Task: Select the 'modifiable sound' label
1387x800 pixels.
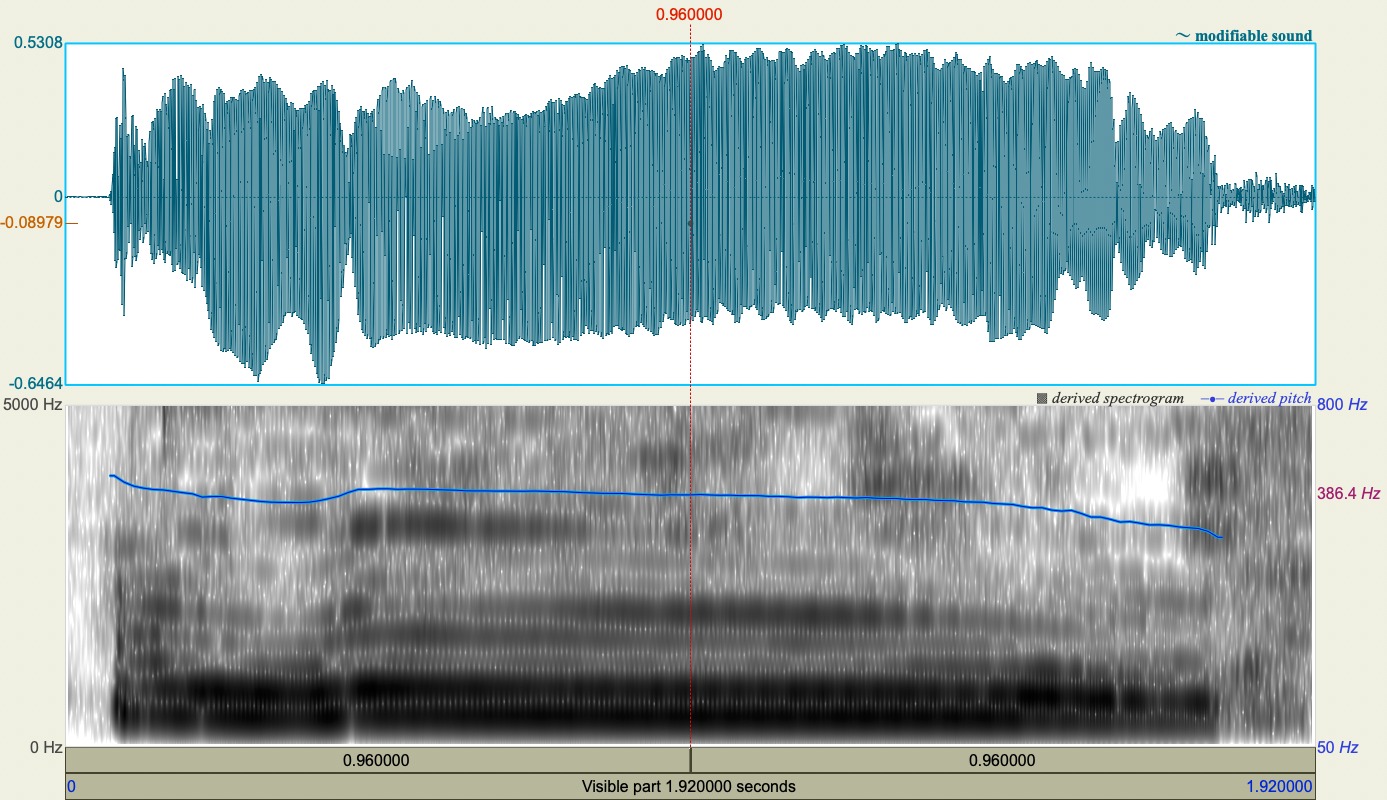Action: pos(1253,35)
